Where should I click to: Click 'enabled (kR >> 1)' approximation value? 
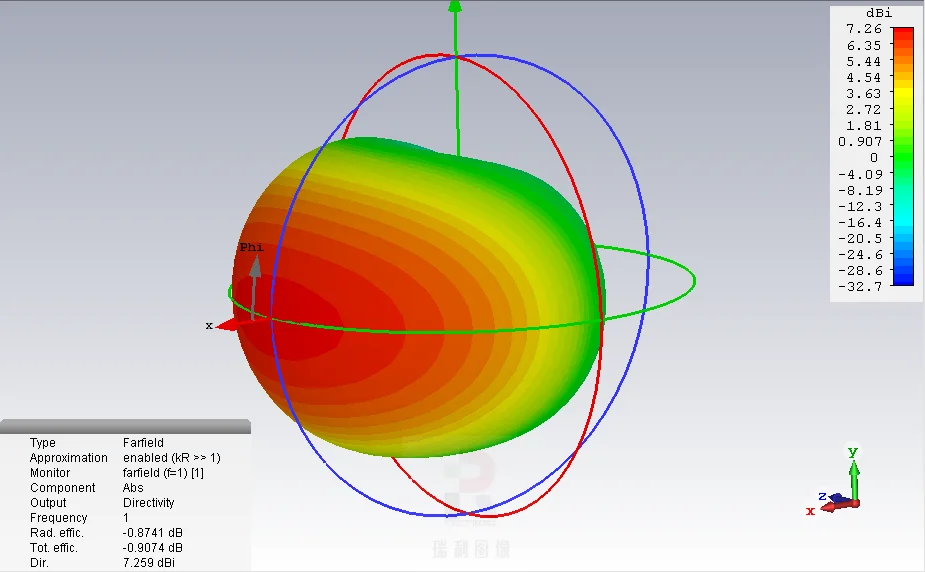pyautogui.click(x=172, y=458)
